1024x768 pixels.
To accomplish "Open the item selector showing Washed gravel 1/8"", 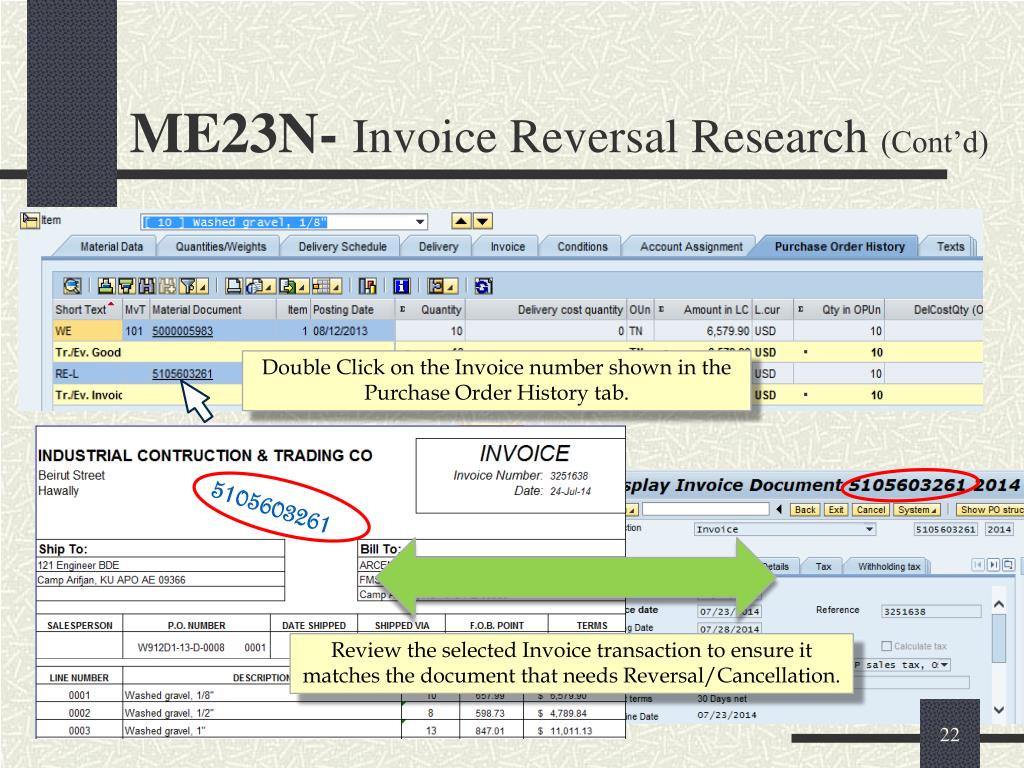I will coord(284,222).
